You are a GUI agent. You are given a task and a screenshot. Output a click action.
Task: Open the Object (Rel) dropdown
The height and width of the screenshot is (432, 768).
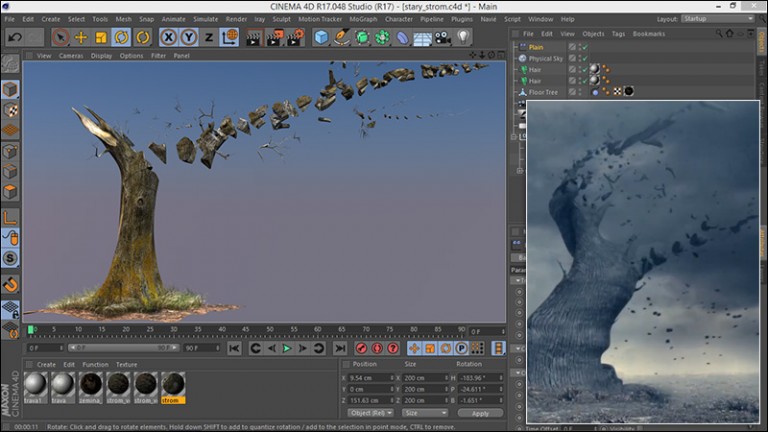tap(371, 413)
